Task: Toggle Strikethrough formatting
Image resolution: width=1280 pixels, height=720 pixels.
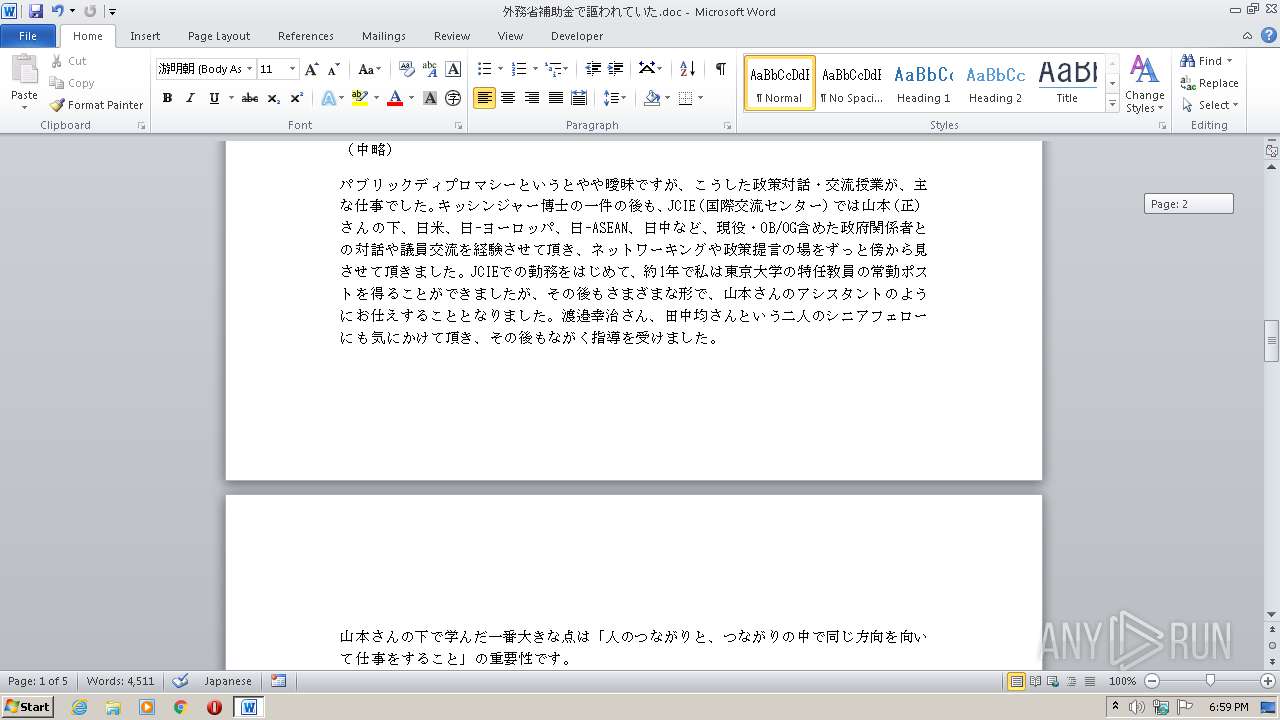Action: click(x=250, y=98)
